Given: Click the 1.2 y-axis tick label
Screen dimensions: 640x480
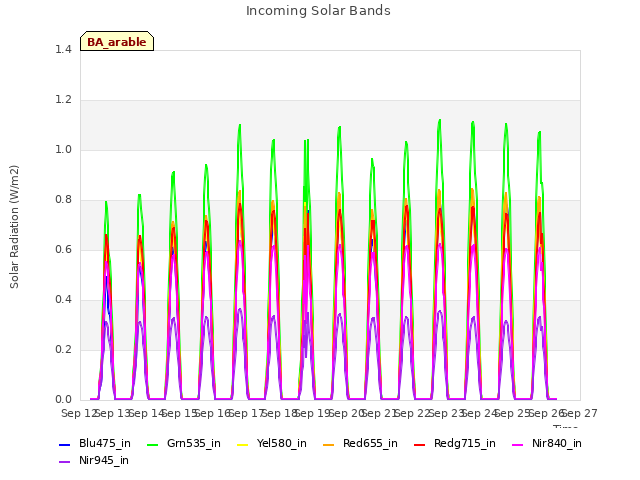Looking at the screenshot, I should coord(63,100).
